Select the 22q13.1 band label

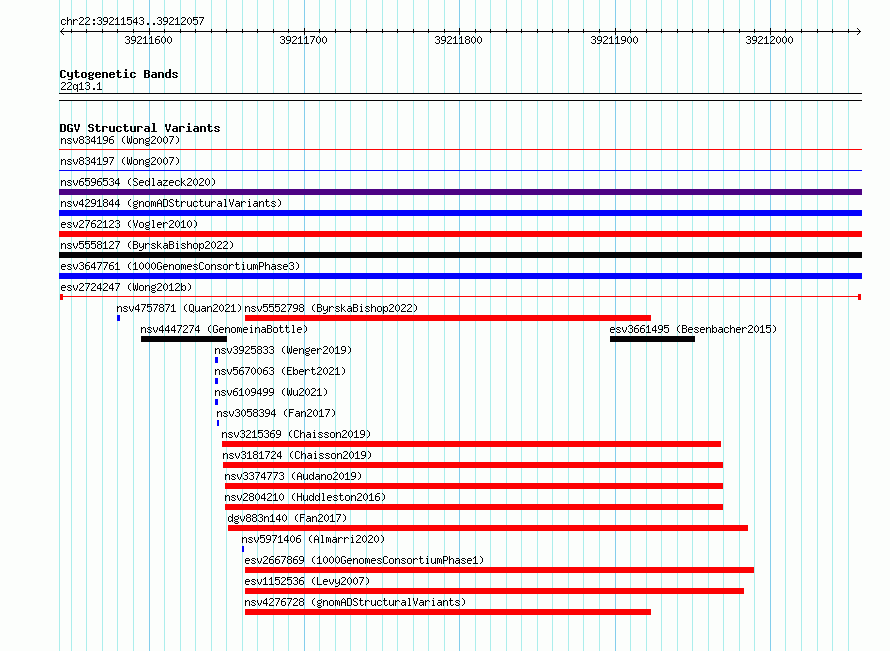pyautogui.click(x=81, y=87)
